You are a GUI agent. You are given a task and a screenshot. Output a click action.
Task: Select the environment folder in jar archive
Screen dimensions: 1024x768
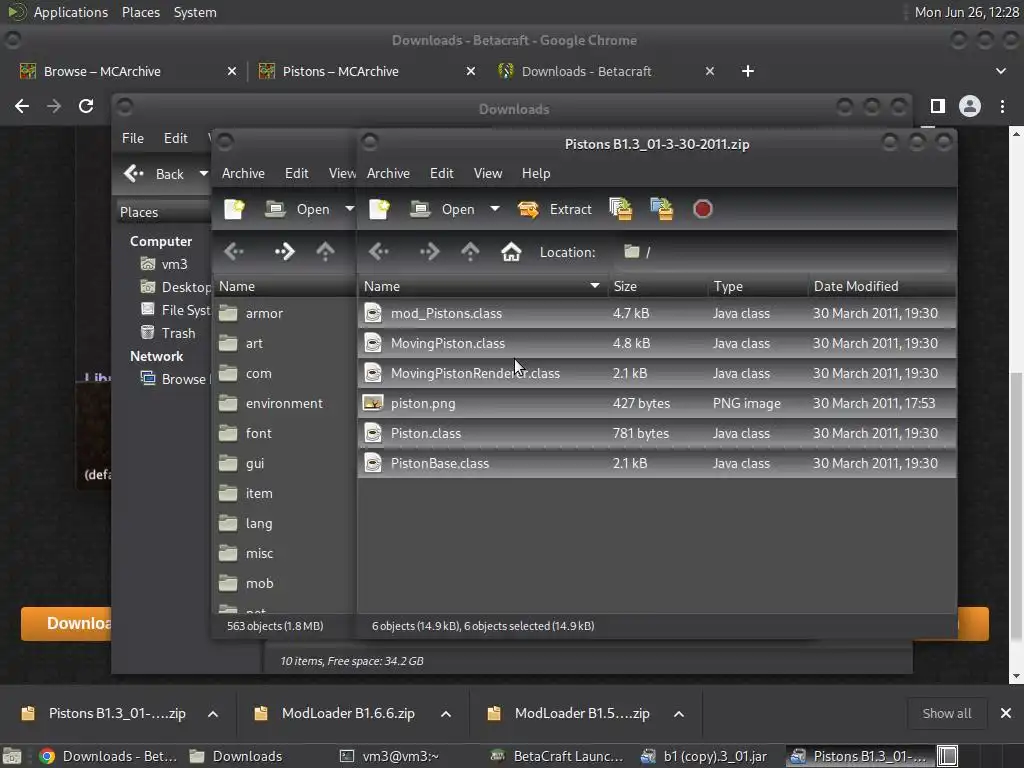pos(284,404)
